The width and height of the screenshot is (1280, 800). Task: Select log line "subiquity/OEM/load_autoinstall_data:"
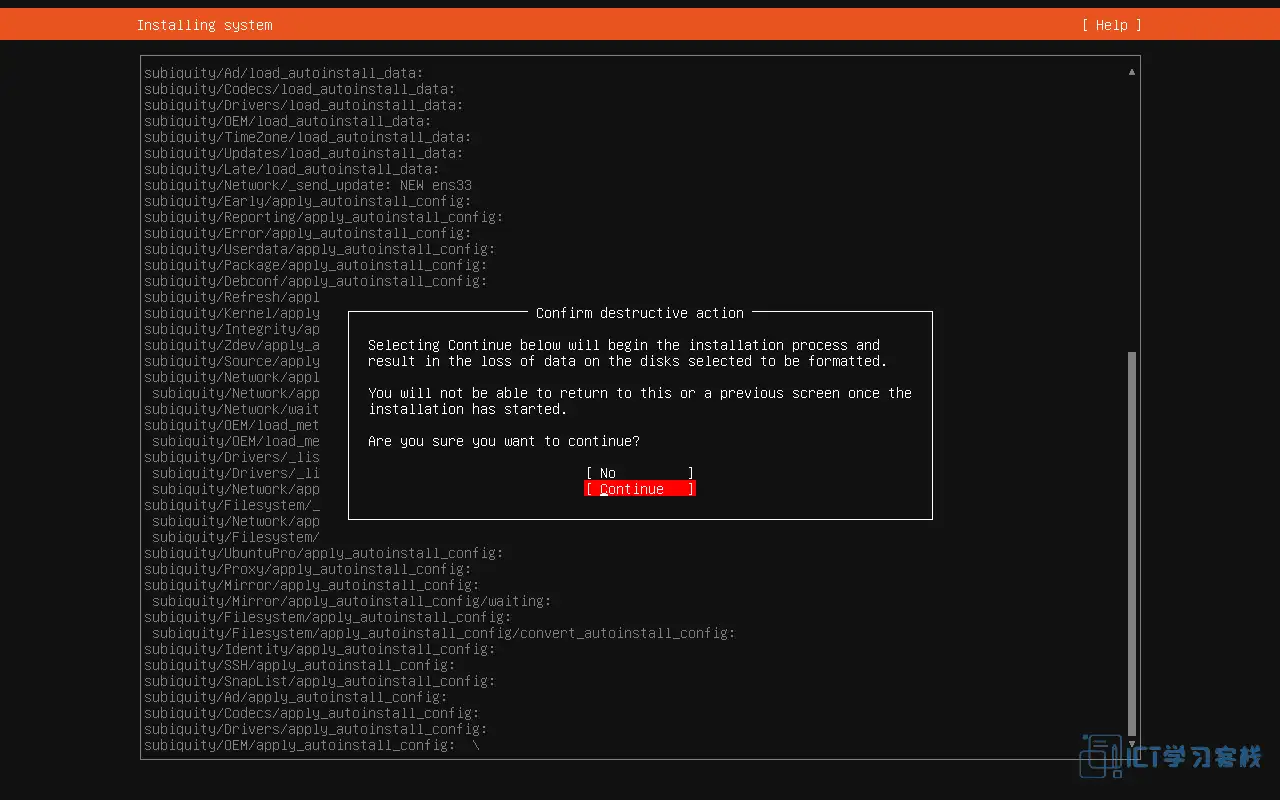coord(288,121)
